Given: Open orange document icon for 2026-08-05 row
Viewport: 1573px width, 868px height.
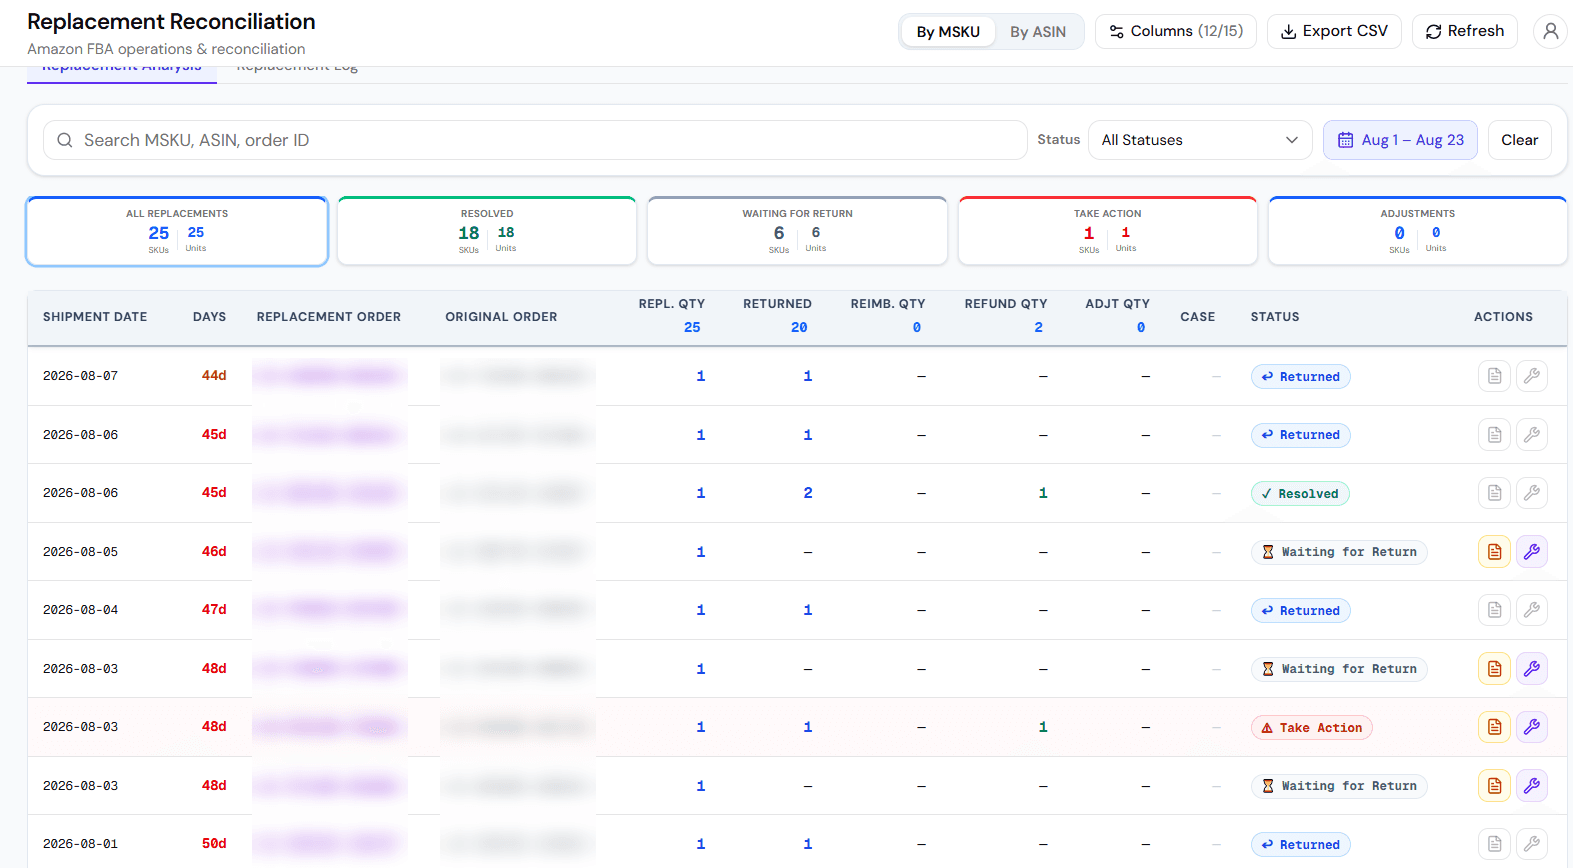Looking at the screenshot, I should (x=1494, y=552).
